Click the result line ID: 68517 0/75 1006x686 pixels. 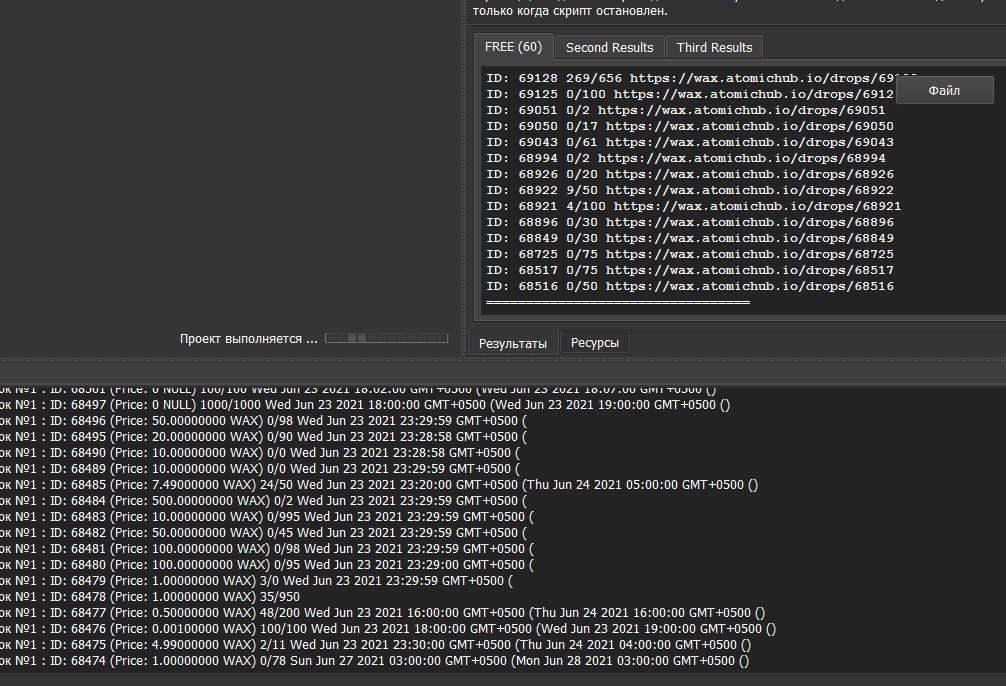point(690,270)
